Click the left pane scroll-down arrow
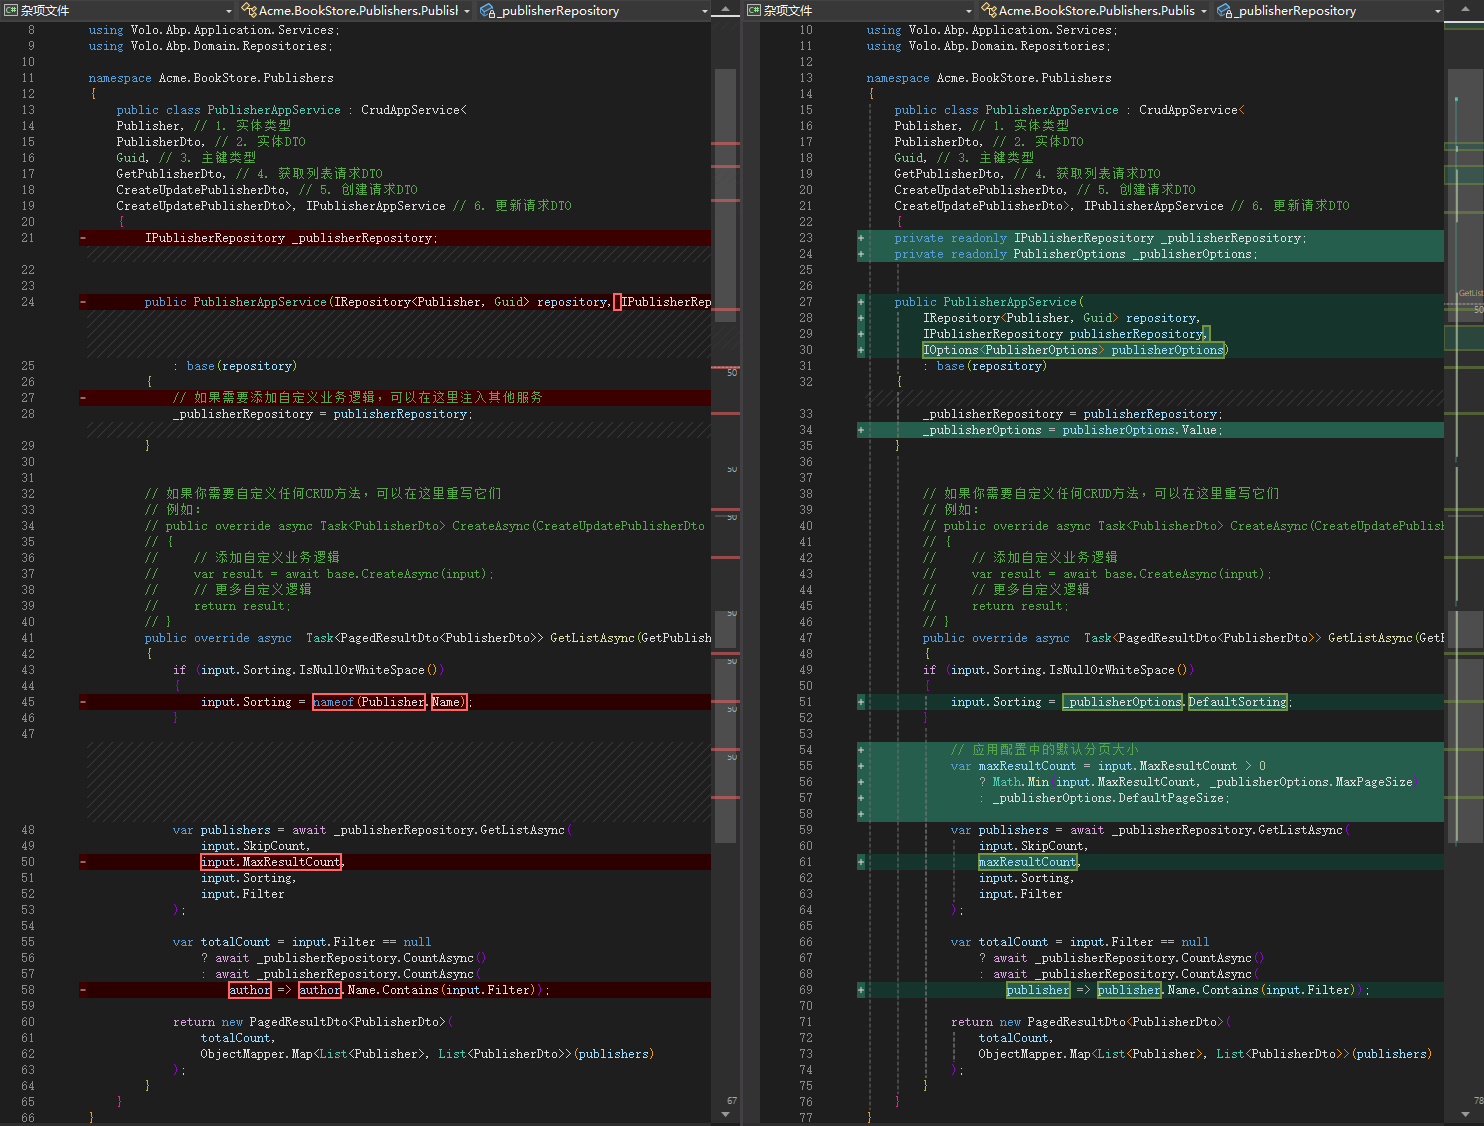The width and height of the screenshot is (1484, 1126). click(x=726, y=1113)
